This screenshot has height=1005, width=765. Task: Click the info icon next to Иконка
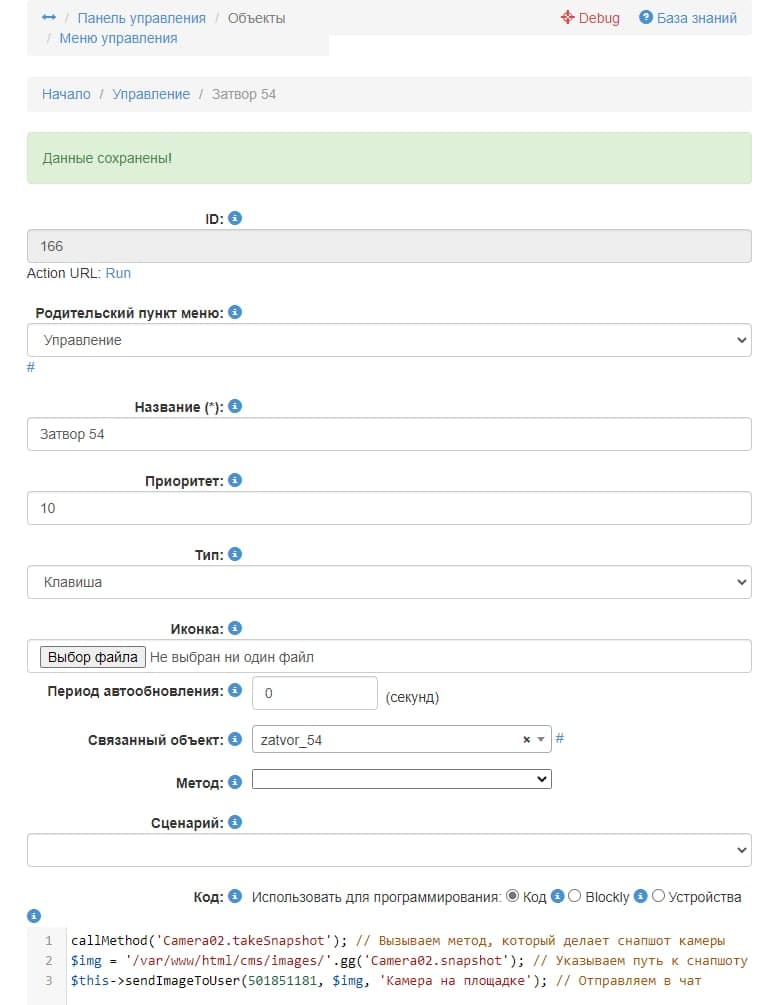pos(235,629)
